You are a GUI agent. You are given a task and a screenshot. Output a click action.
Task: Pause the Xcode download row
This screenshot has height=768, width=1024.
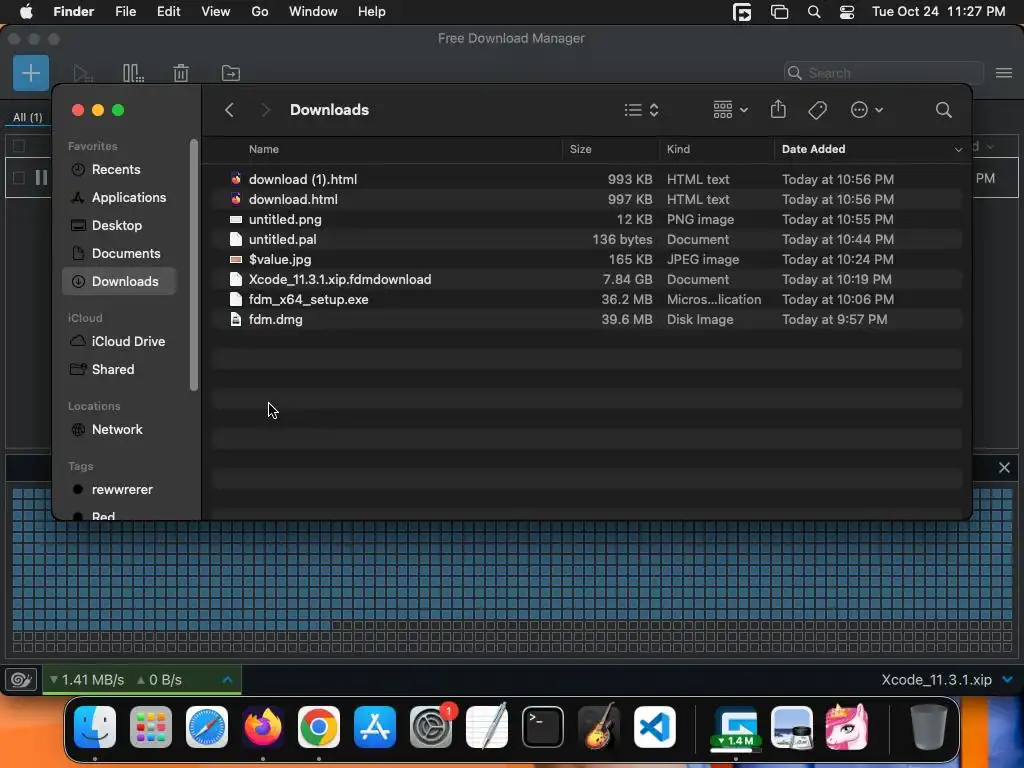[41, 178]
